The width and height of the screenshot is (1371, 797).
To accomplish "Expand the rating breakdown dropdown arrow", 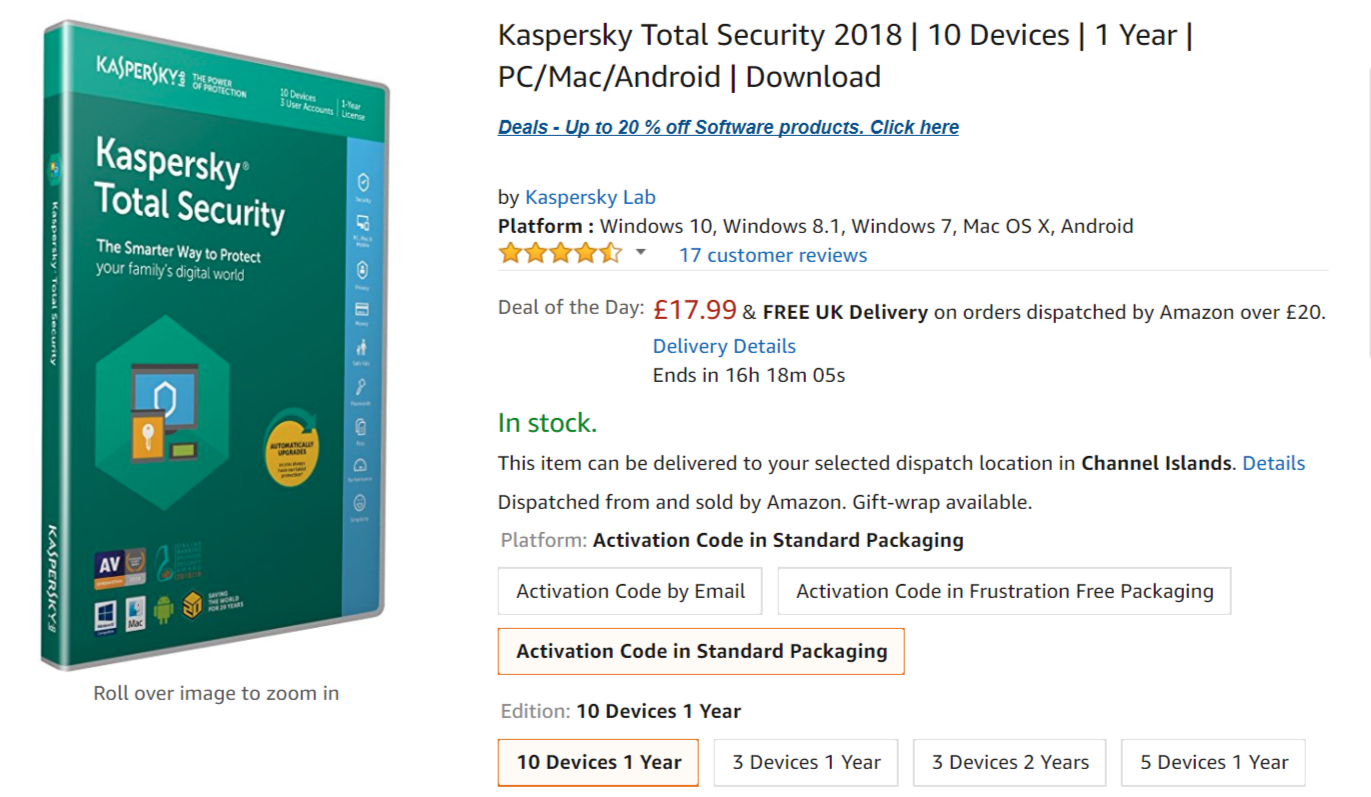I will pos(641,253).
